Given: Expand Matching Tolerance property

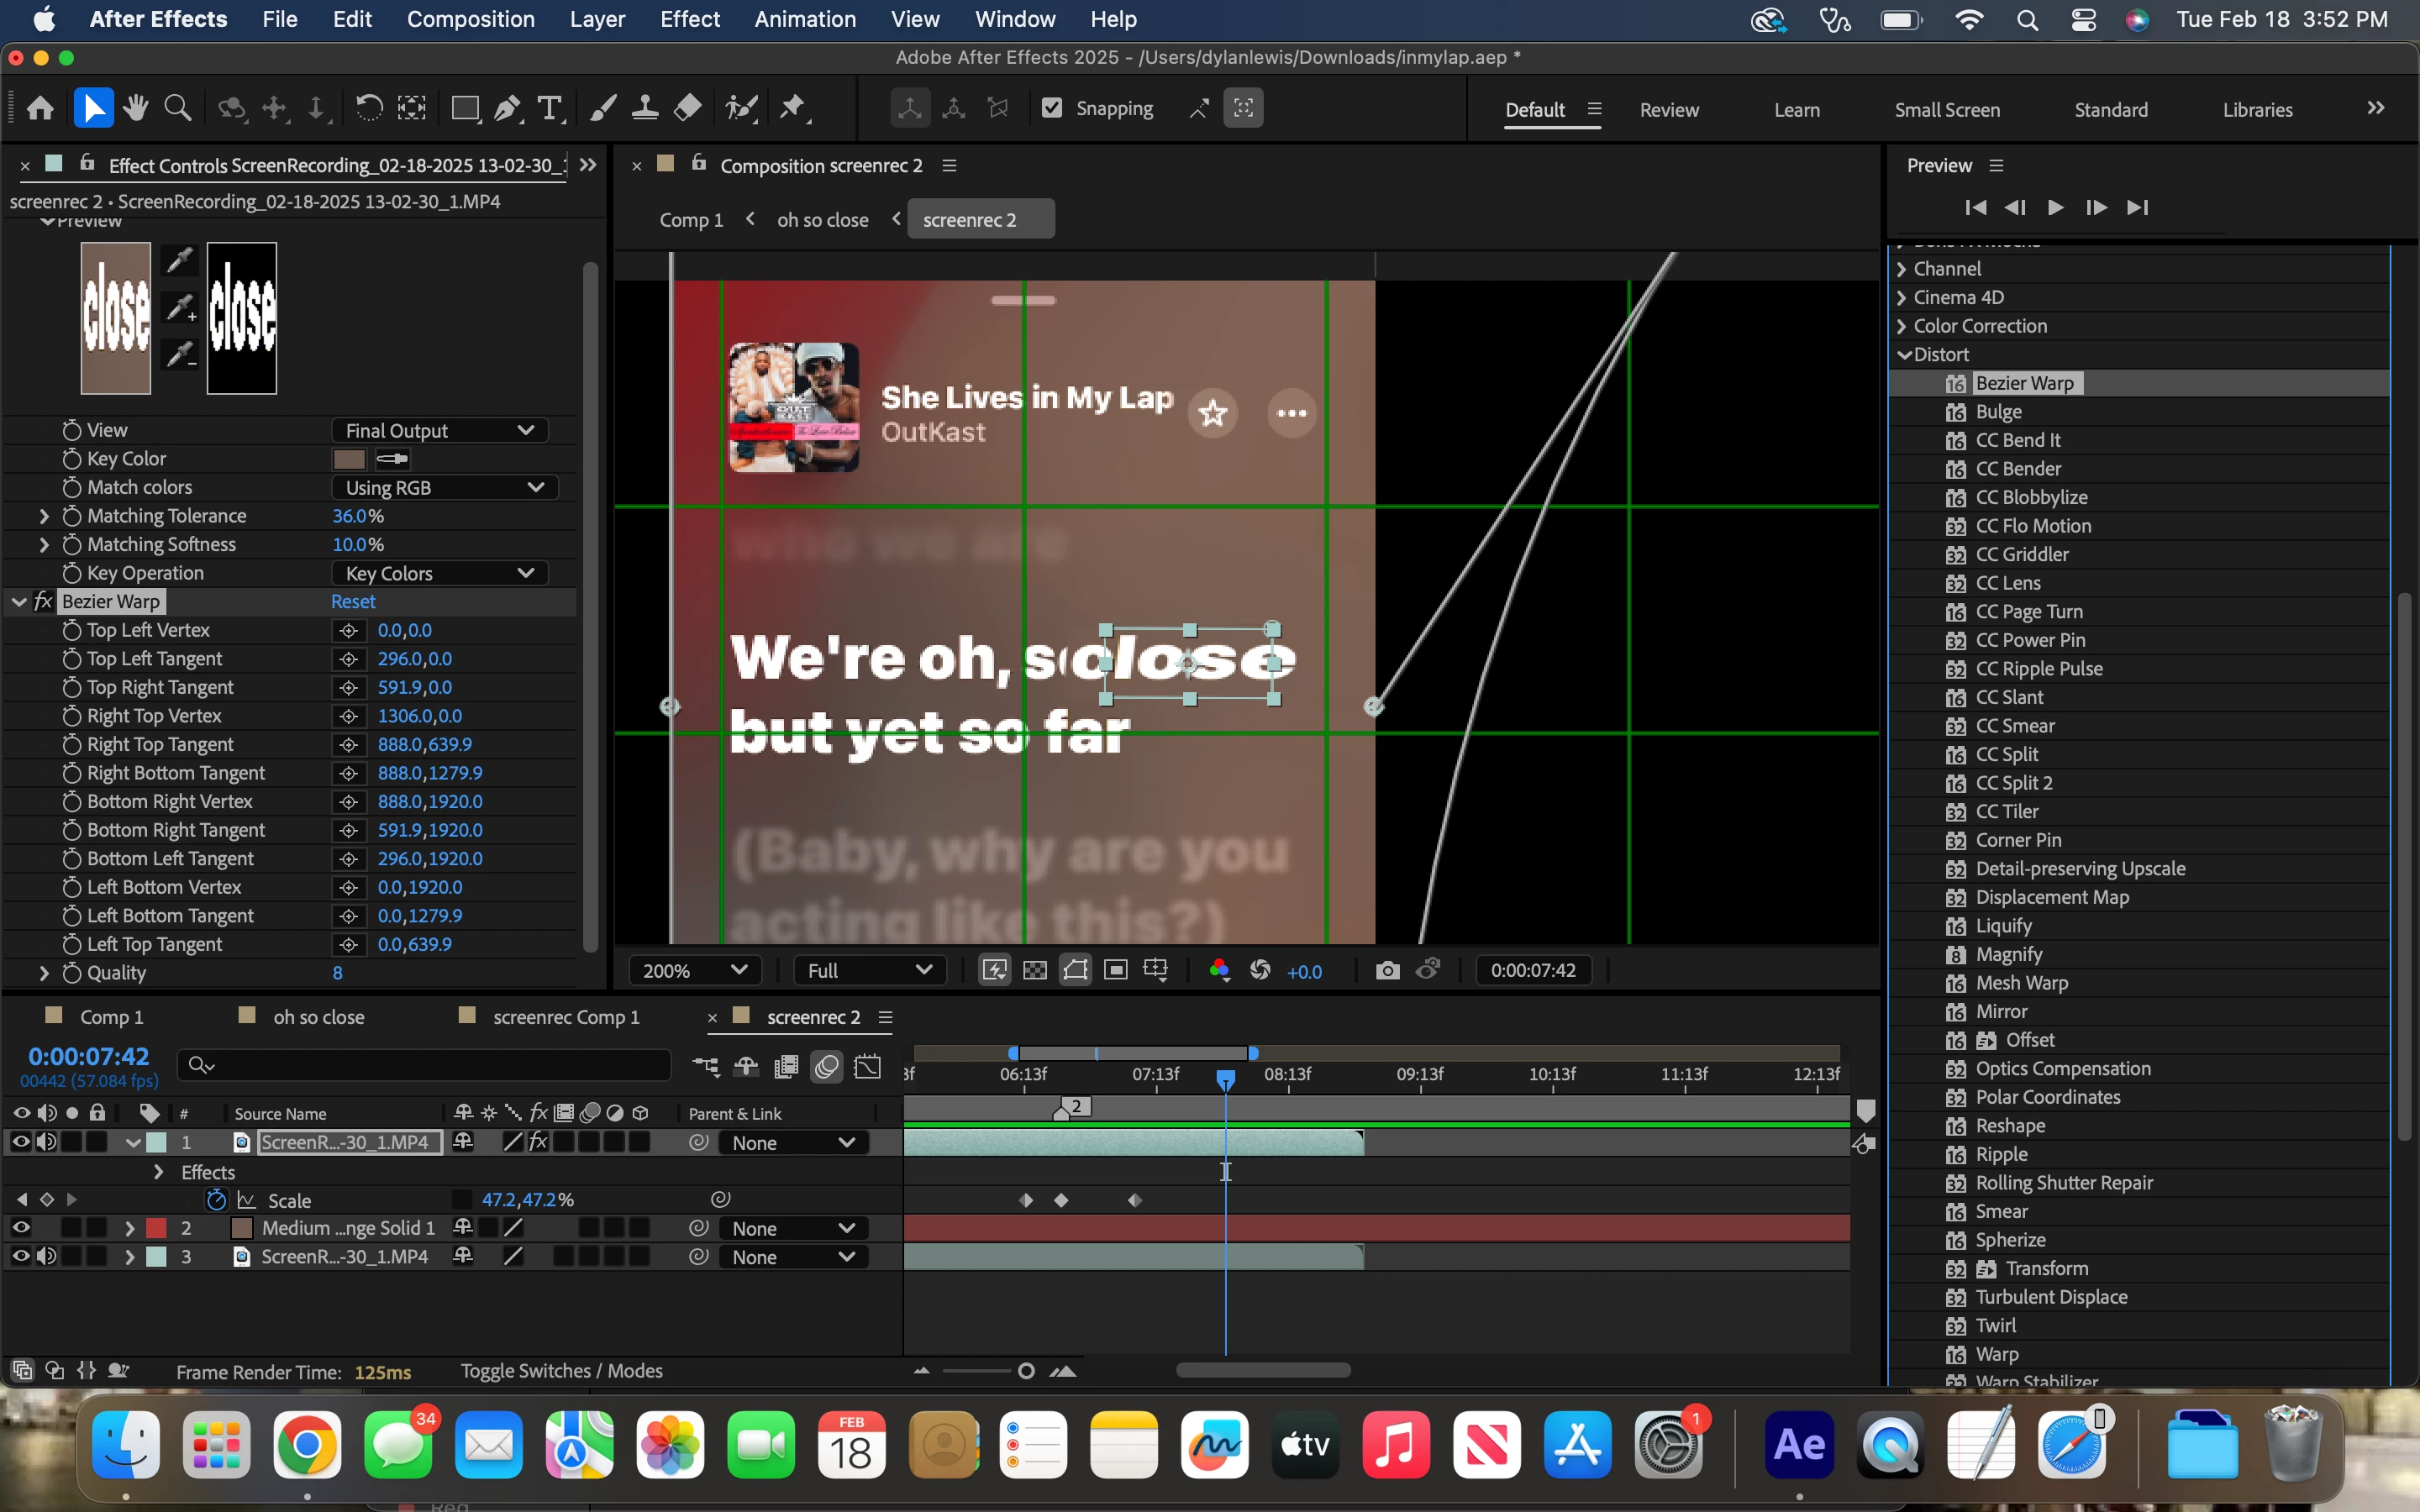Looking at the screenshot, I should coord(44,516).
